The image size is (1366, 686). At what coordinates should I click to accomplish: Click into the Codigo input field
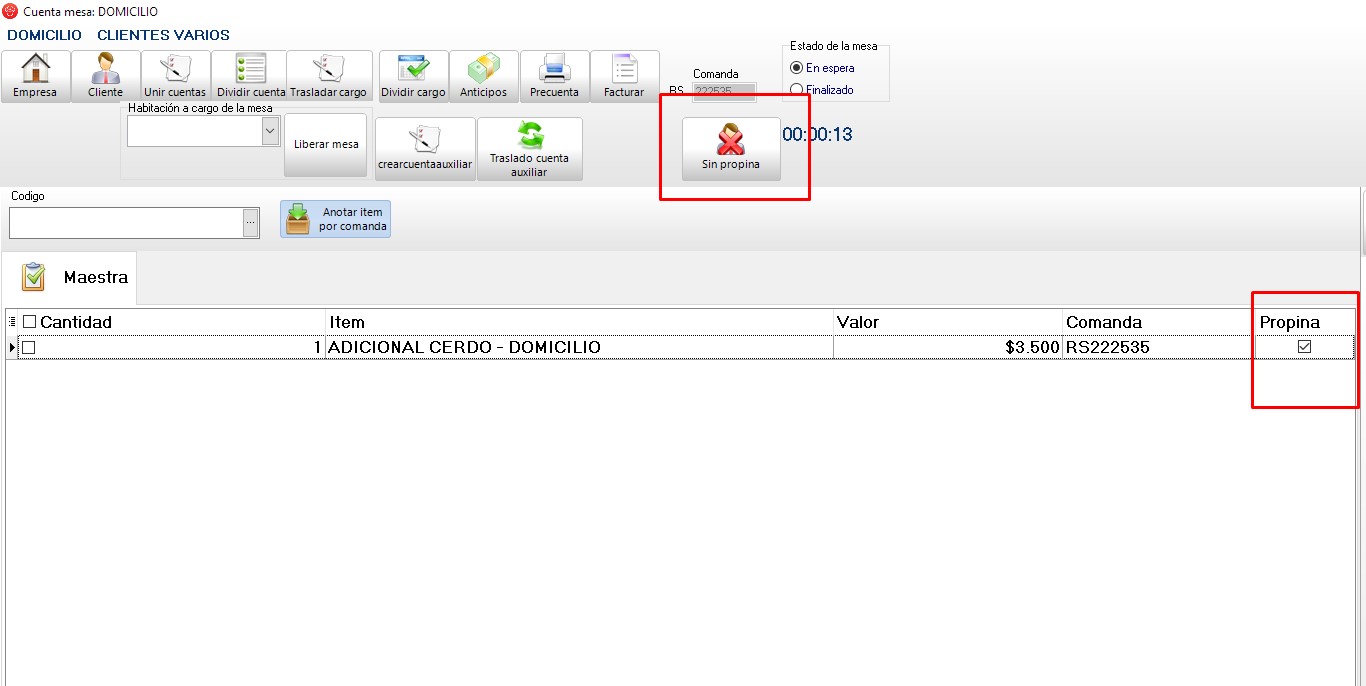[x=125, y=223]
